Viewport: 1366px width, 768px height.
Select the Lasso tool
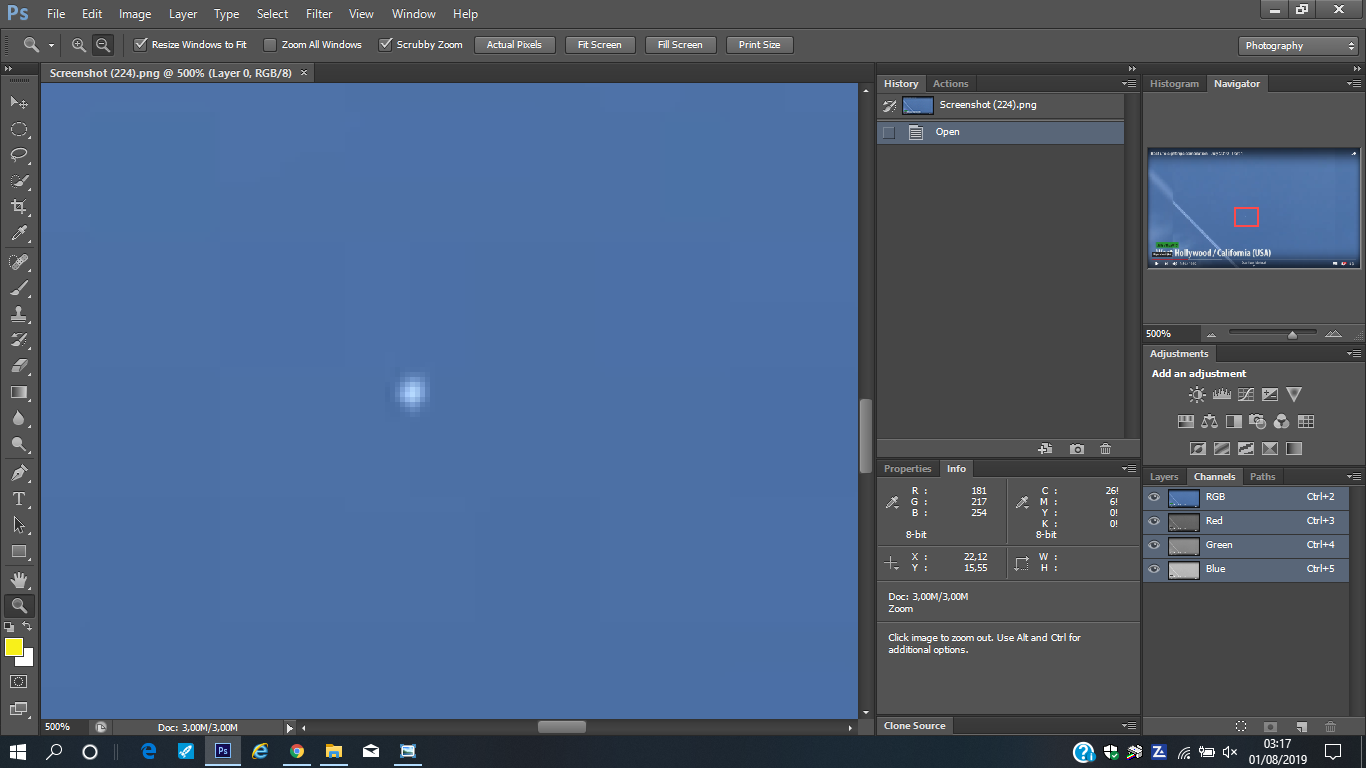[19, 155]
